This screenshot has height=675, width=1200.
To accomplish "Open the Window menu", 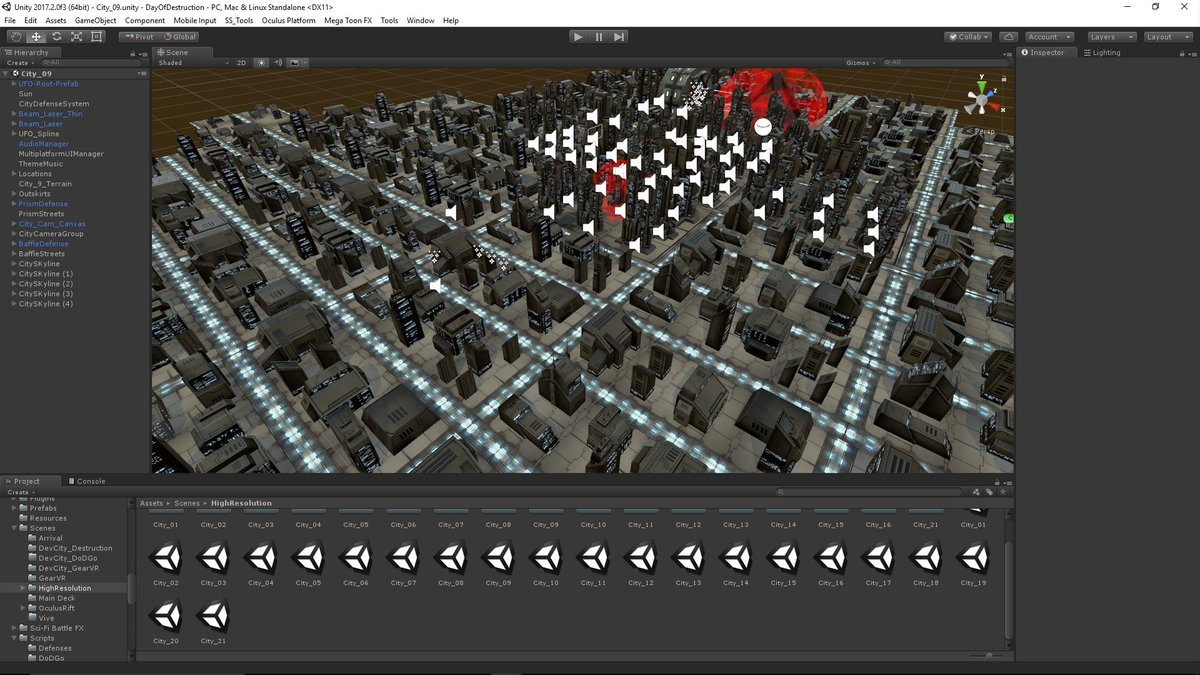I will pyautogui.click(x=420, y=21).
